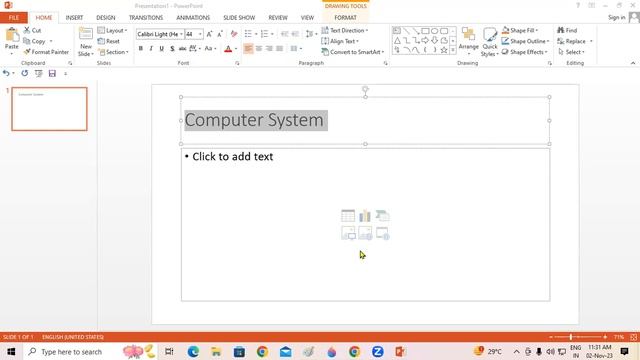Toggle Bold formatting
640x360 pixels.
pyautogui.click(x=141, y=49)
